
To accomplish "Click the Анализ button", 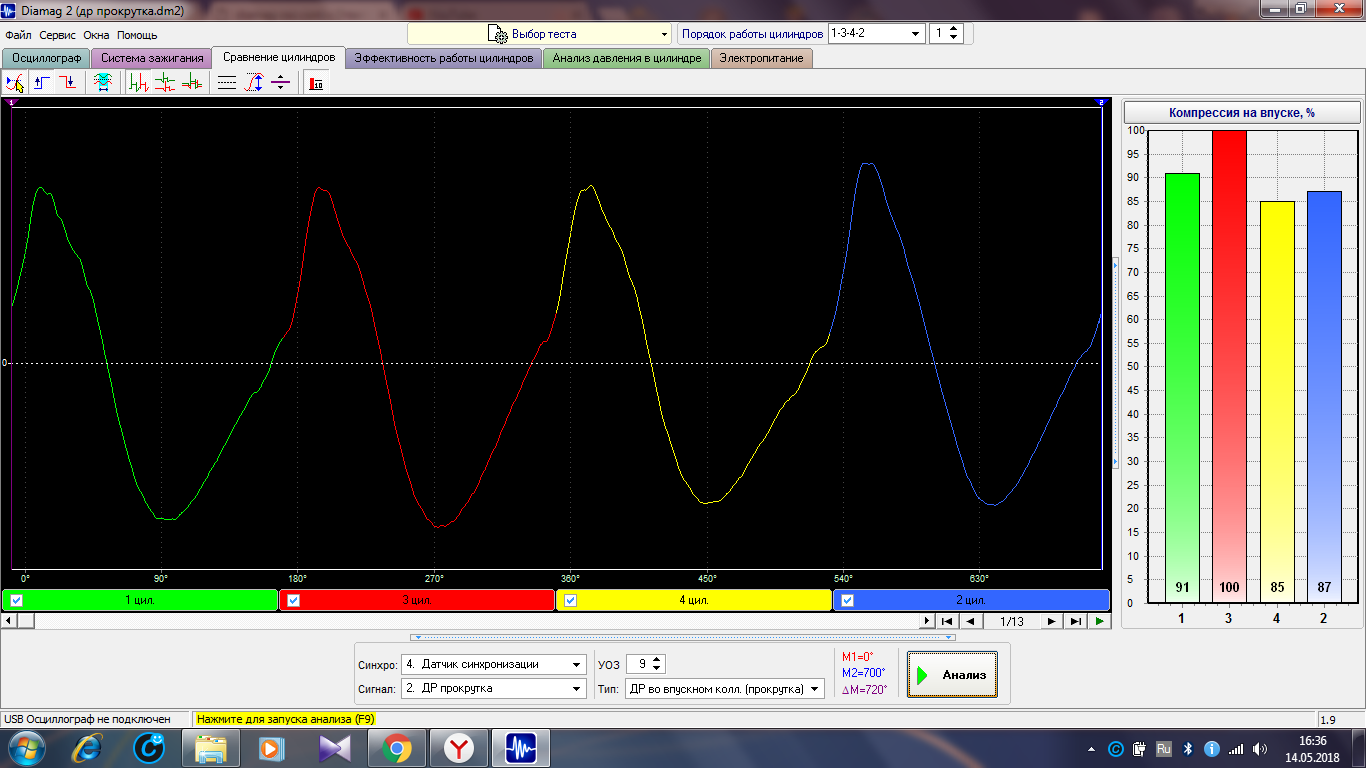I will pyautogui.click(x=952, y=675).
